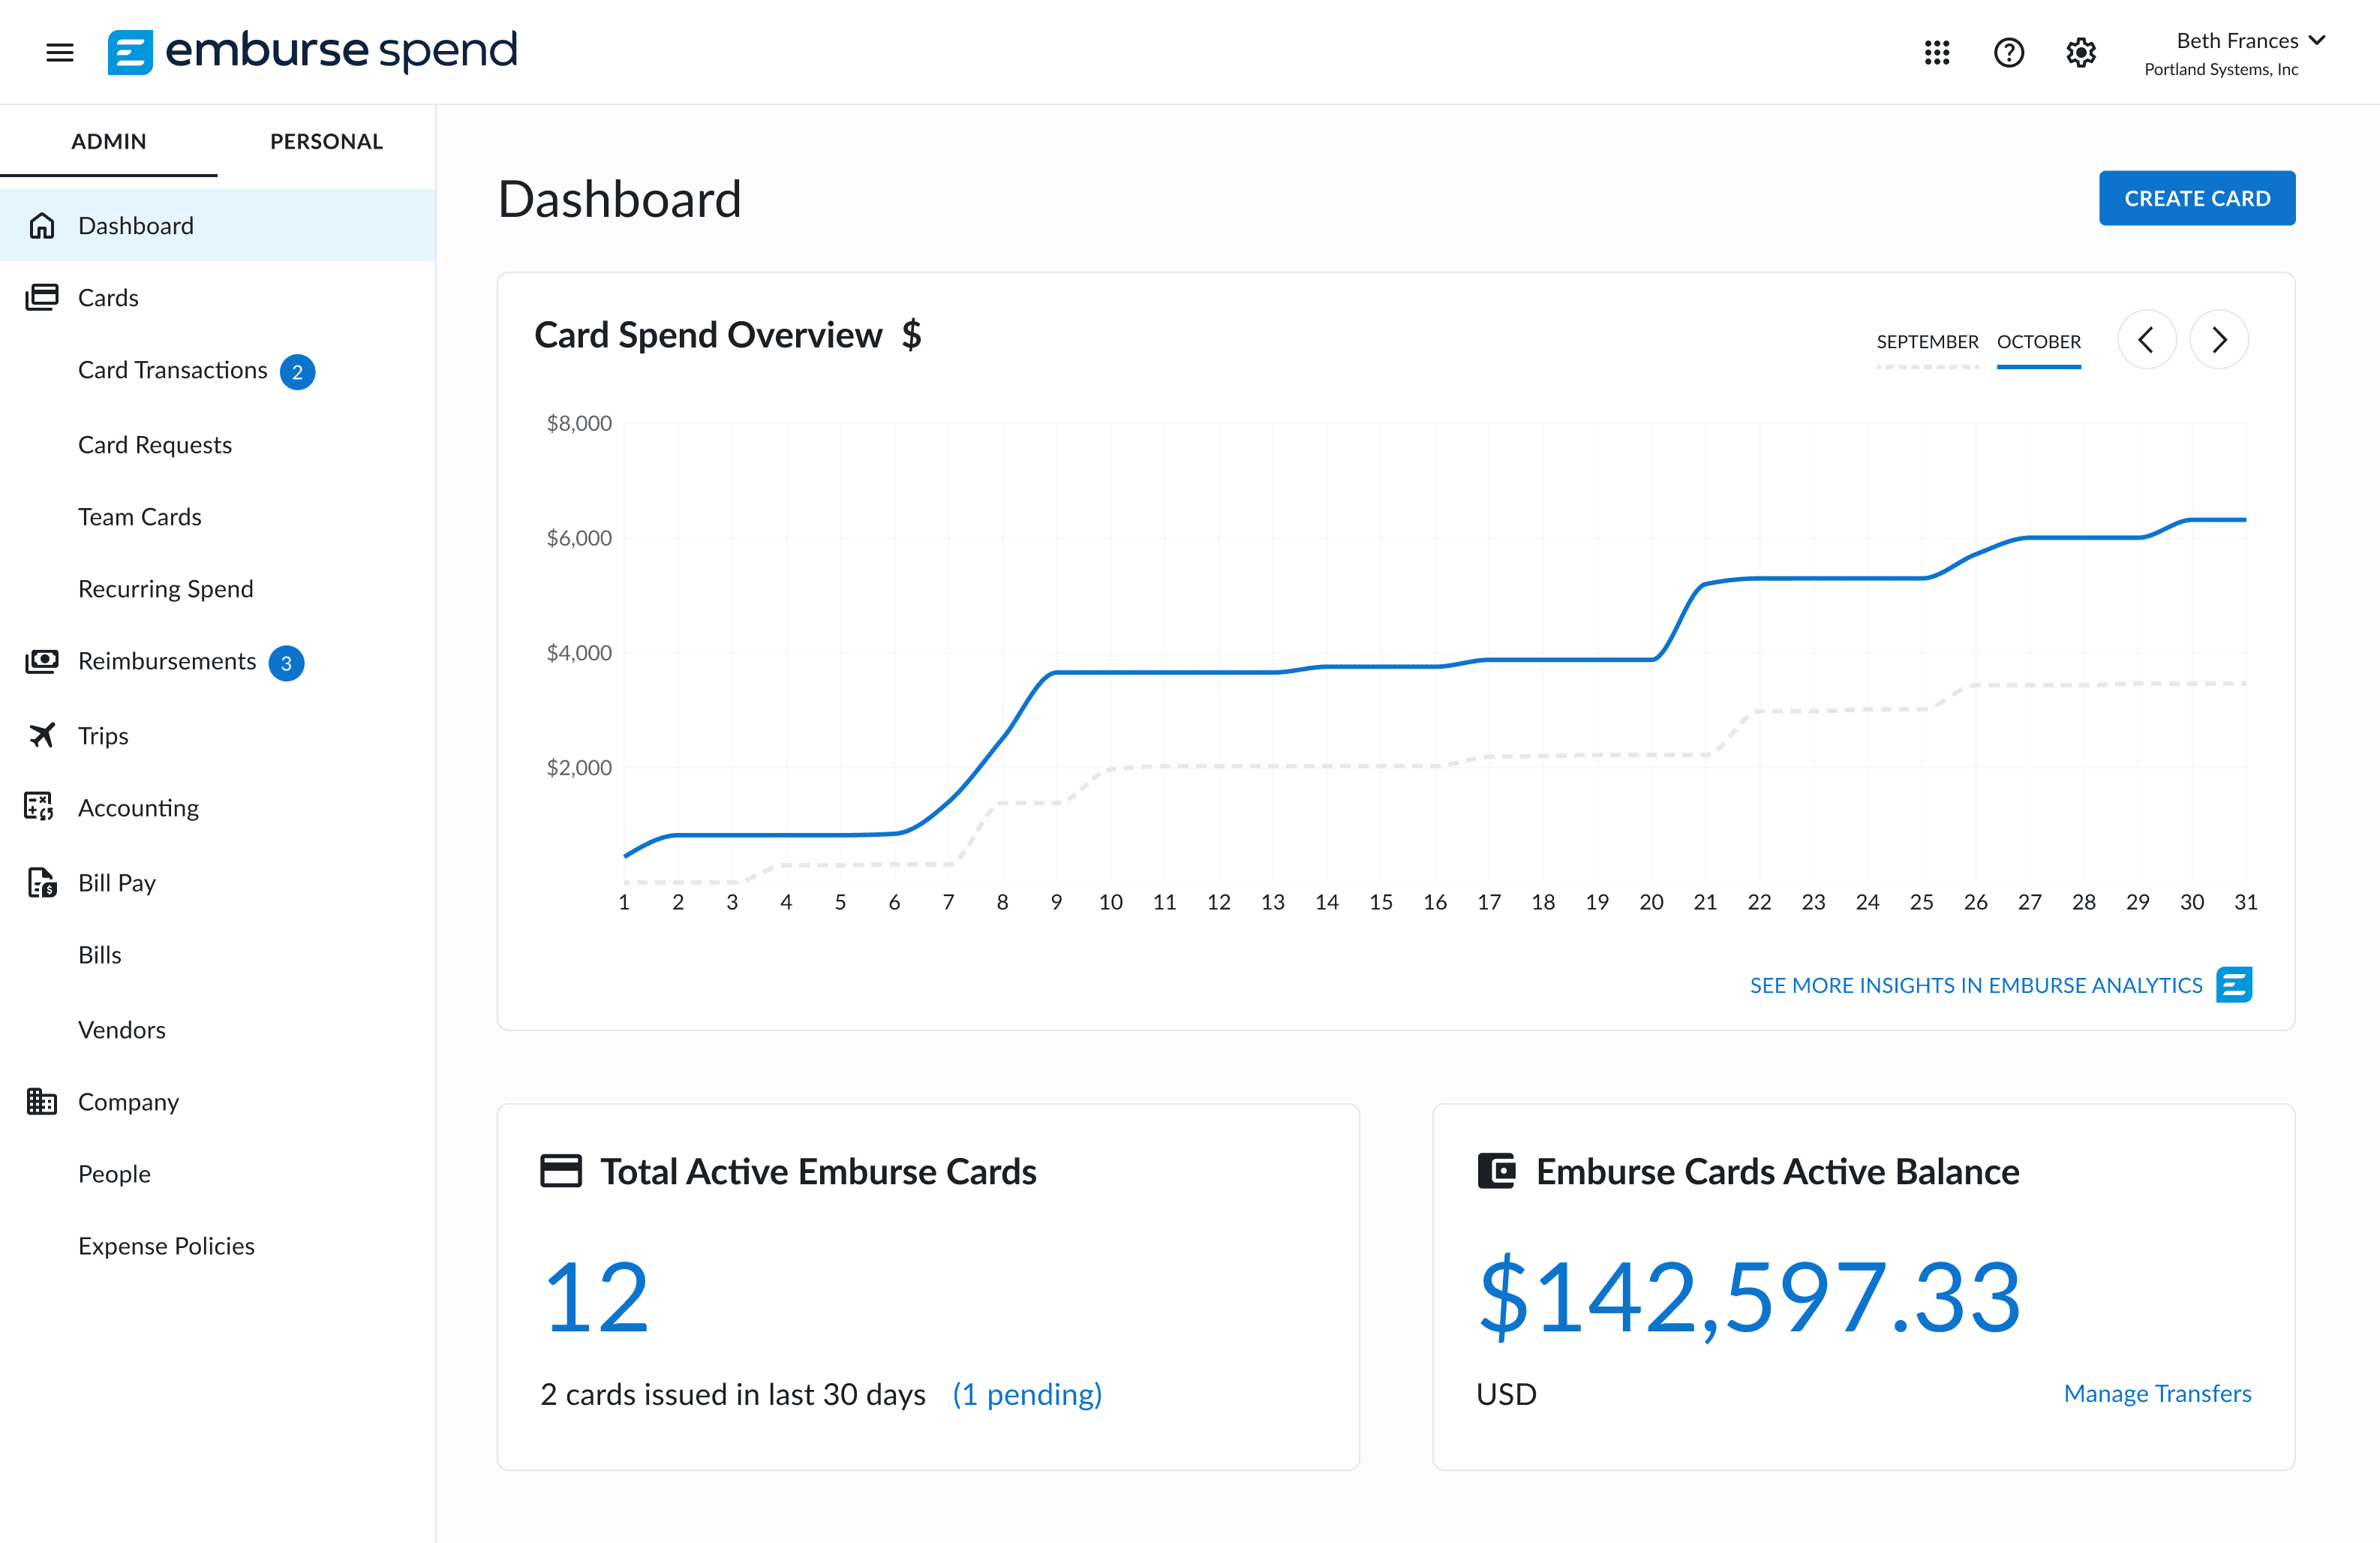Image resolution: width=2380 pixels, height=1543 pixels.
Task: Open the Manage Transfers link
Action: click(x=2157, y=1393)
